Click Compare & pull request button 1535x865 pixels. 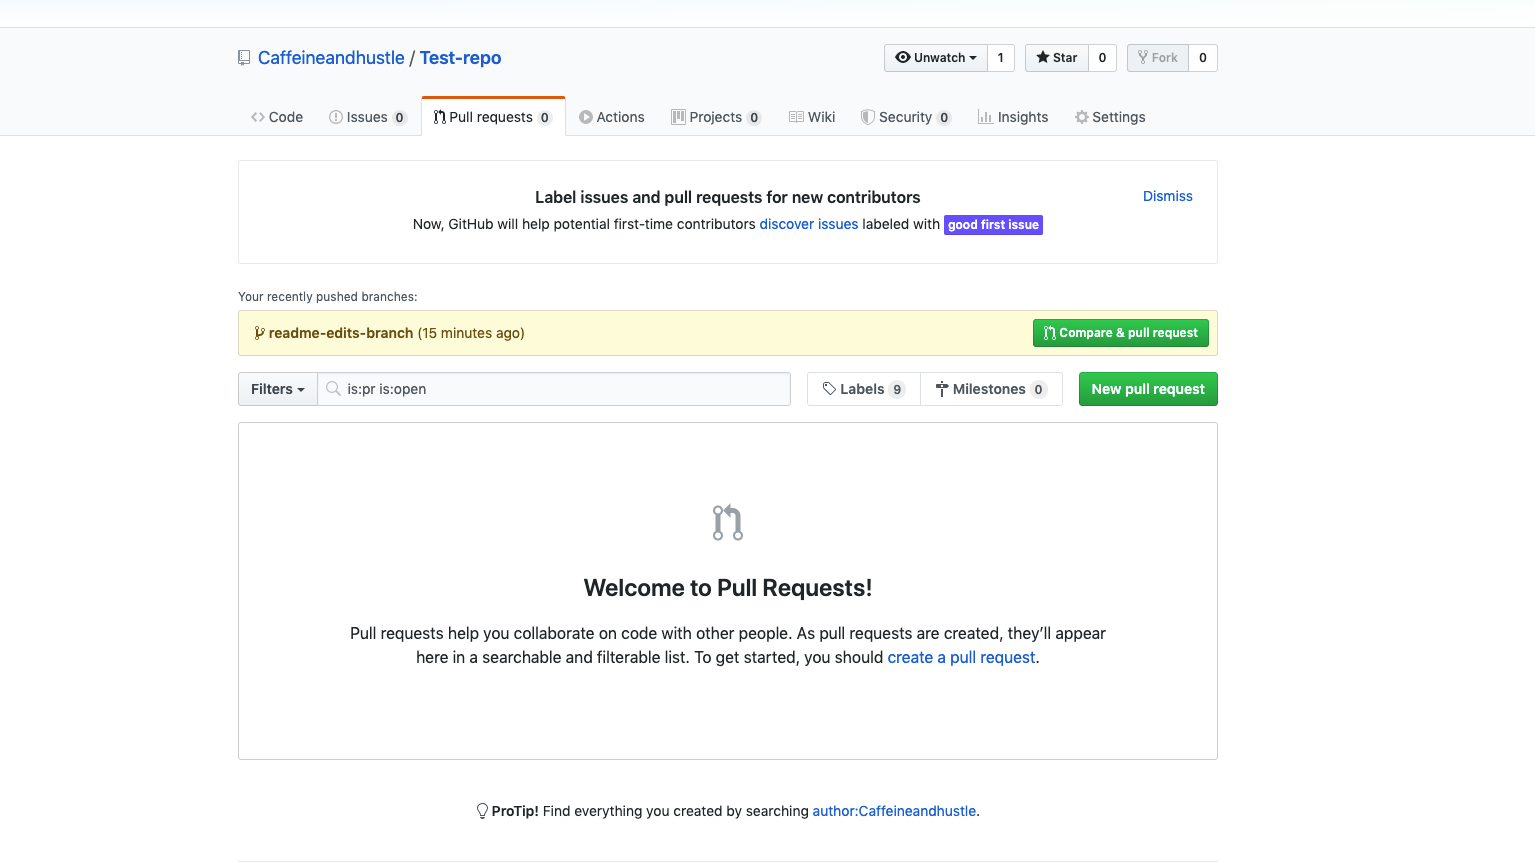coord(1121,333)
